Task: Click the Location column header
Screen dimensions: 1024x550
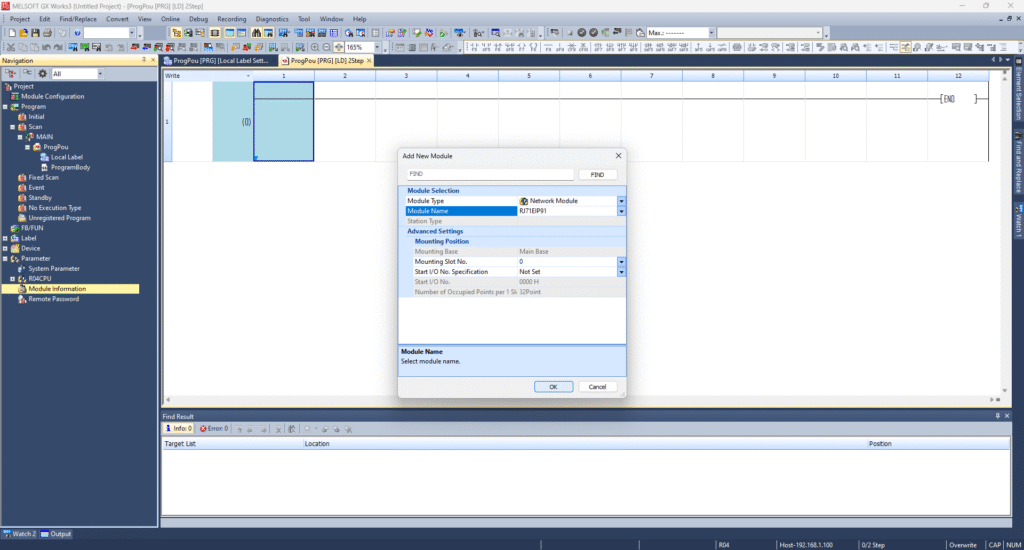Action: coord(317,444)
